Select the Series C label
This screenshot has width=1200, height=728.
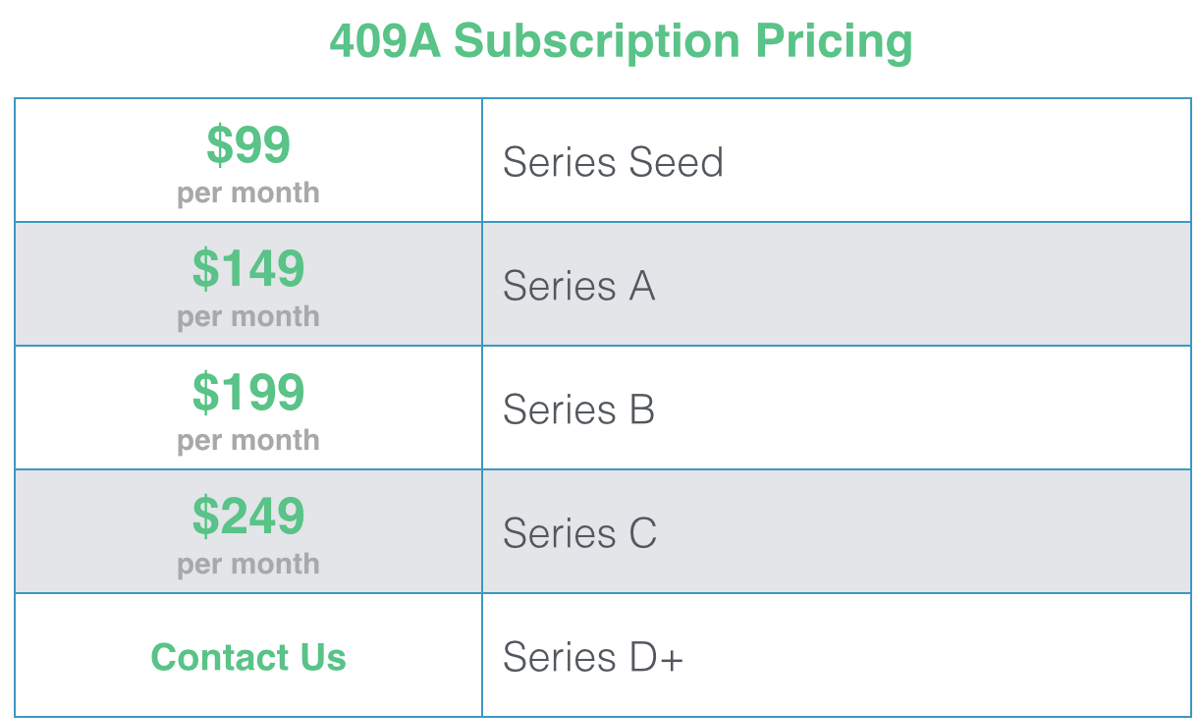click(x=579, y=533)
